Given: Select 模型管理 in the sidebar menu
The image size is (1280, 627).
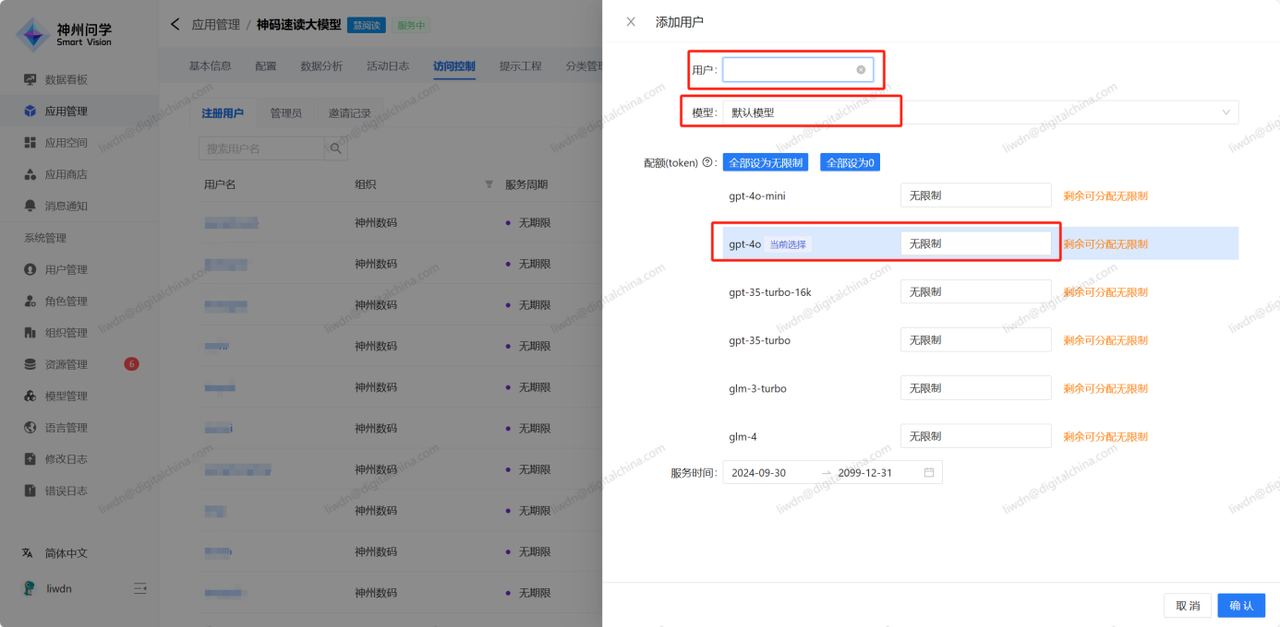Looking at the screenshot, I should 66,396.
